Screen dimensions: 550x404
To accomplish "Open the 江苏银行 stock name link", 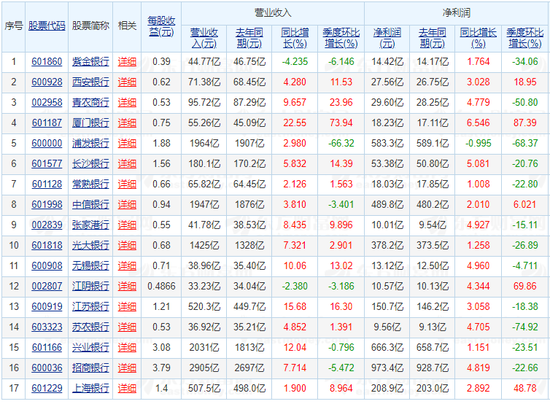I will (x=90, y=307).
